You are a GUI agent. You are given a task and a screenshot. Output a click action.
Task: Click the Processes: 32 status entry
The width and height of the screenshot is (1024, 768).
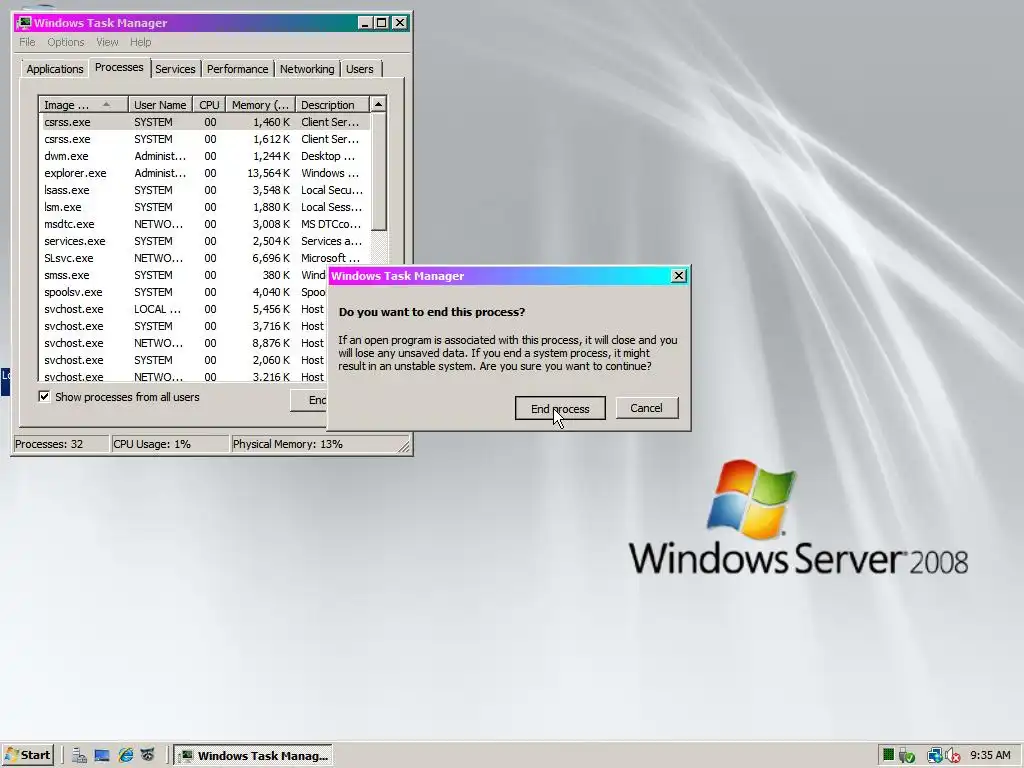coord(61,444)
